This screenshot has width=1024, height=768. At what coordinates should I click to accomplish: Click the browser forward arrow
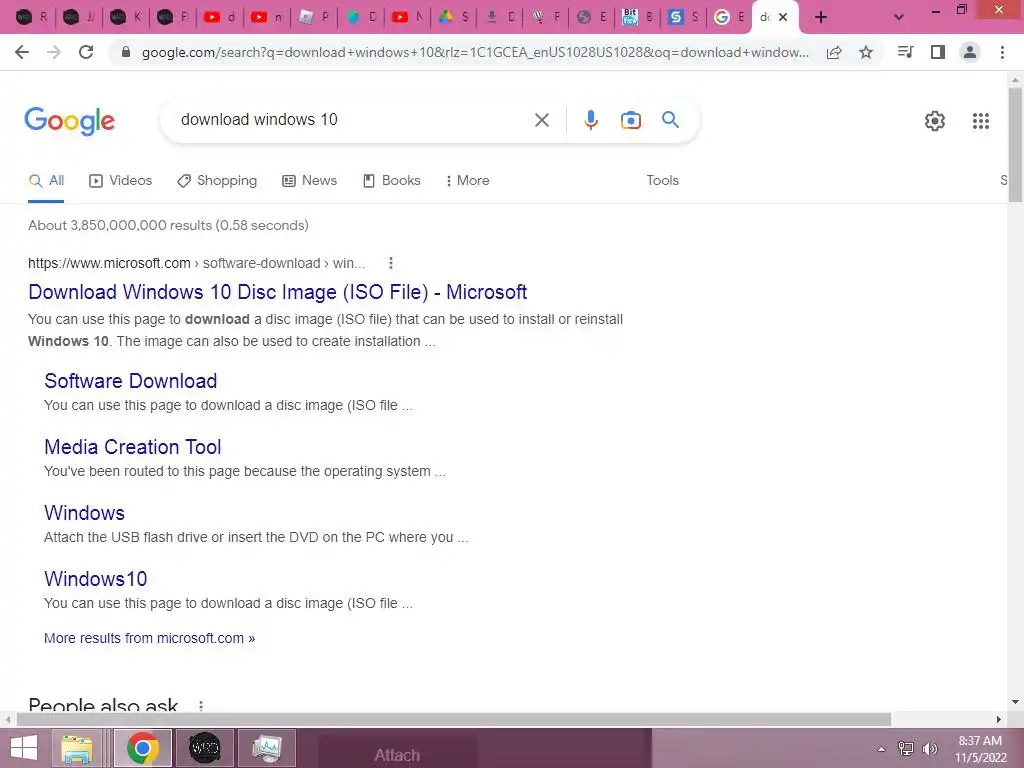coord(54,52)
